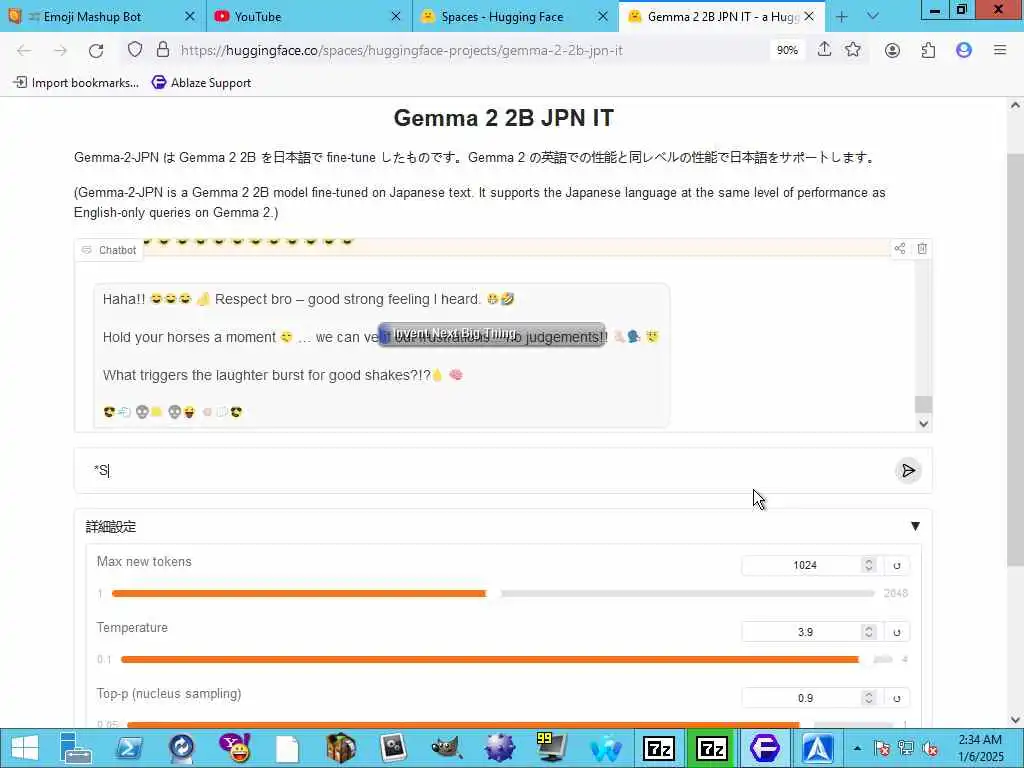View site security padlock info
Image resolution: width=1024 pixels, height=768 pixels.
click(163, 50)
